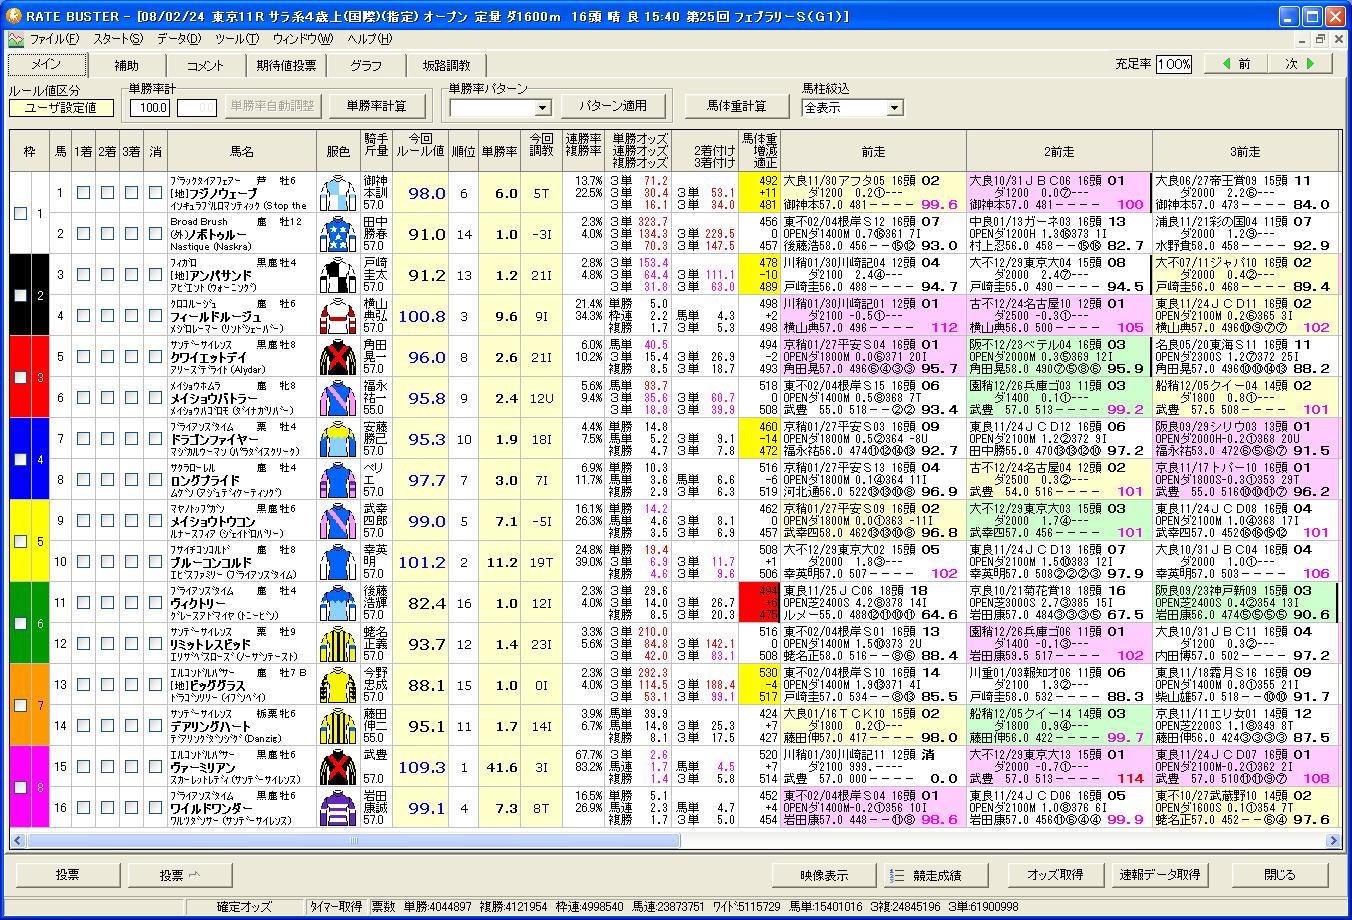Viewport: 1352px width, 920px height.
Task: Click the green previous-race arrow icon
Action: pyautogui.click(x=1225, y=63)
